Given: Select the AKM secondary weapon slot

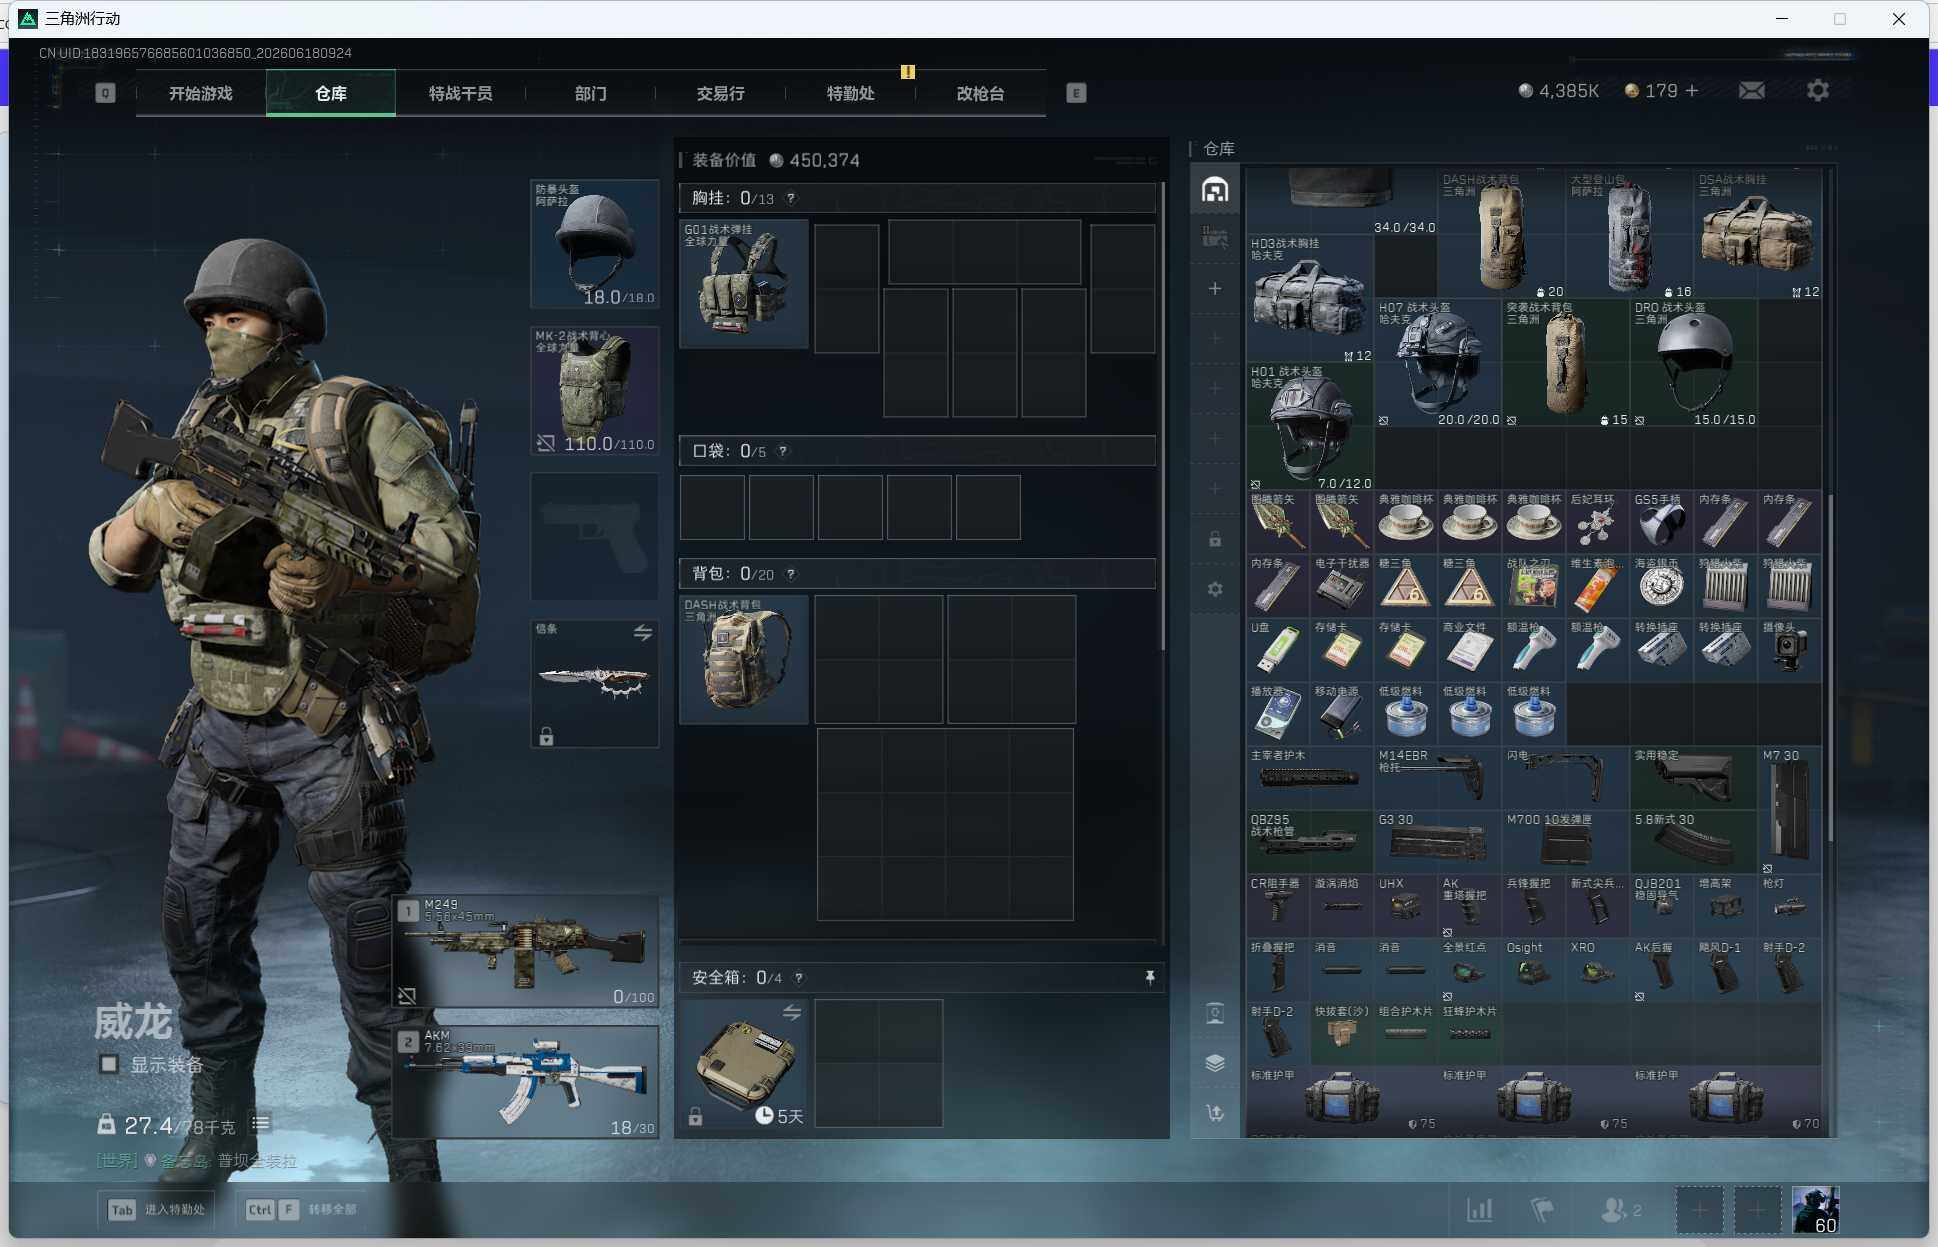Looking at the screenshot, I should point(526,1082).
